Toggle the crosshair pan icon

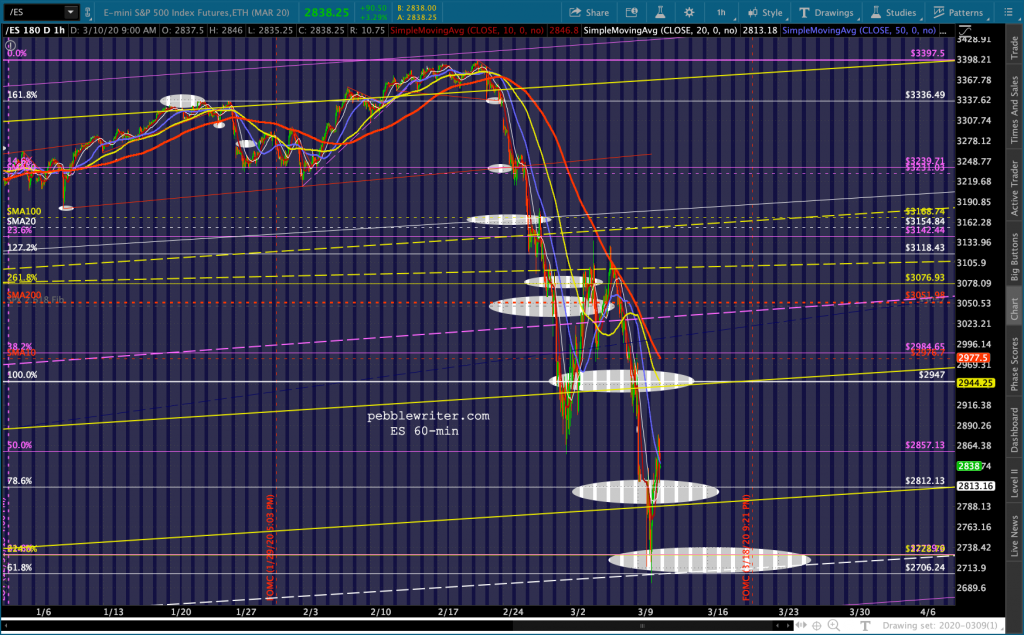click(x=816, y=625)
